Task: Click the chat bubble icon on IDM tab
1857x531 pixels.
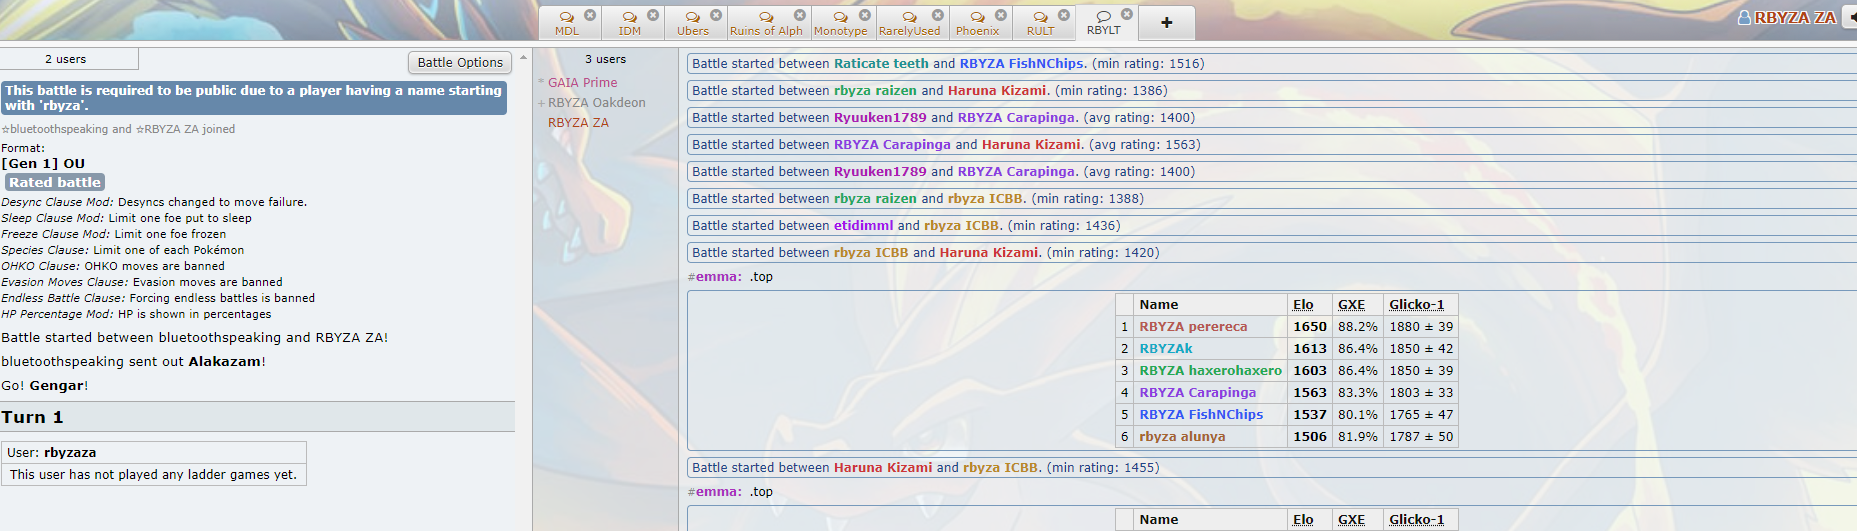Action: (629, 17)
